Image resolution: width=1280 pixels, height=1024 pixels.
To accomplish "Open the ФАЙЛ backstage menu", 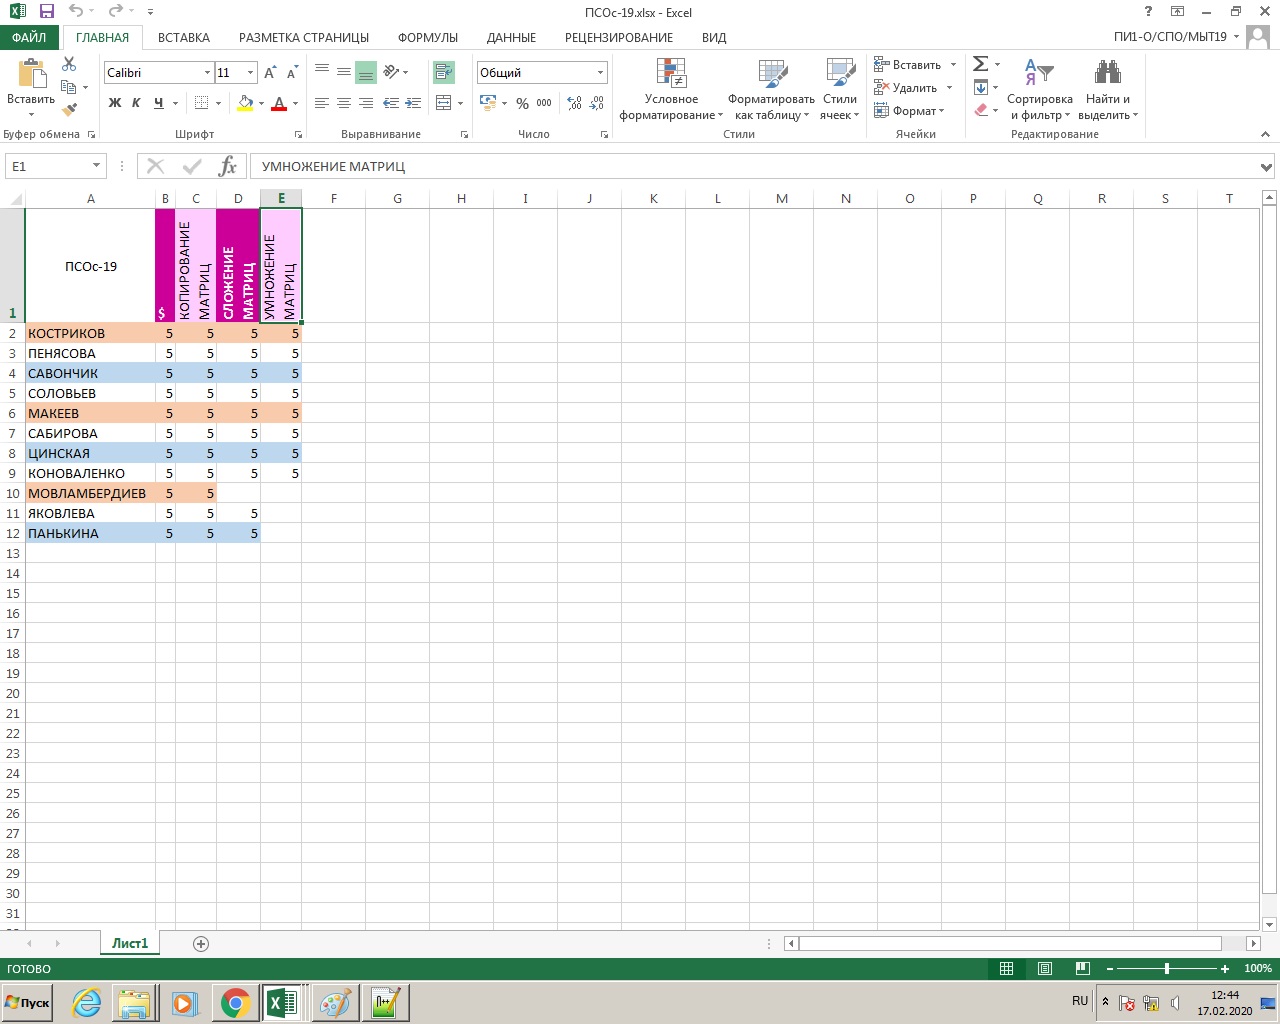I will click(29, 37).
